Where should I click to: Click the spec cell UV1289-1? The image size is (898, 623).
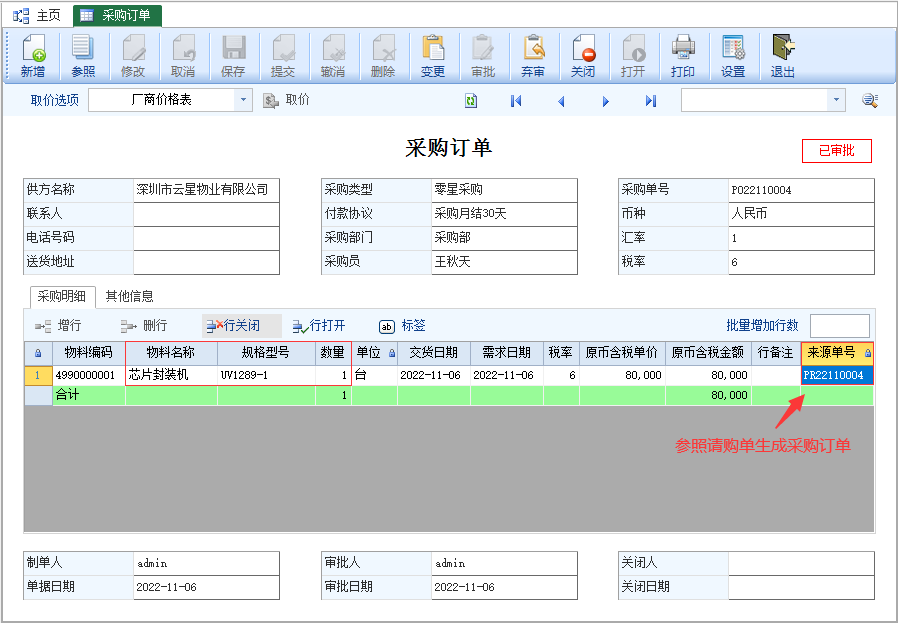(x=266, y=376)
